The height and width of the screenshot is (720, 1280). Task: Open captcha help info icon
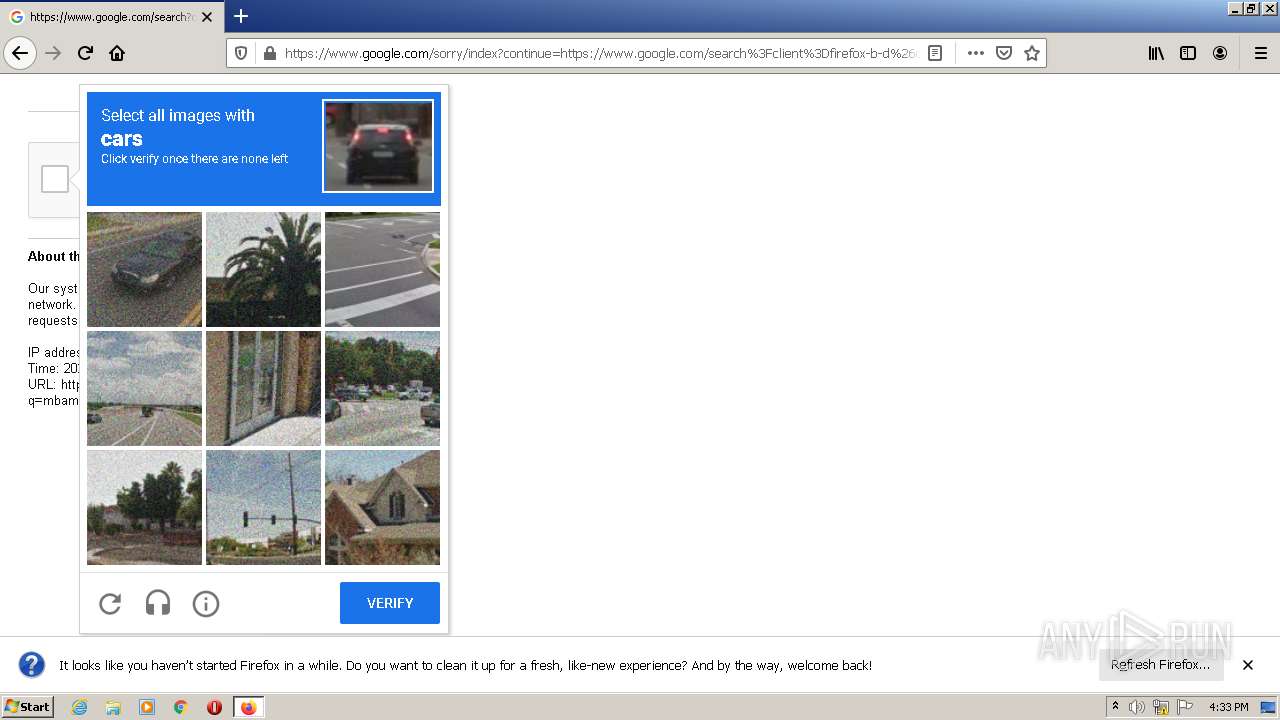pyautogui.click(x=206, y=603)
